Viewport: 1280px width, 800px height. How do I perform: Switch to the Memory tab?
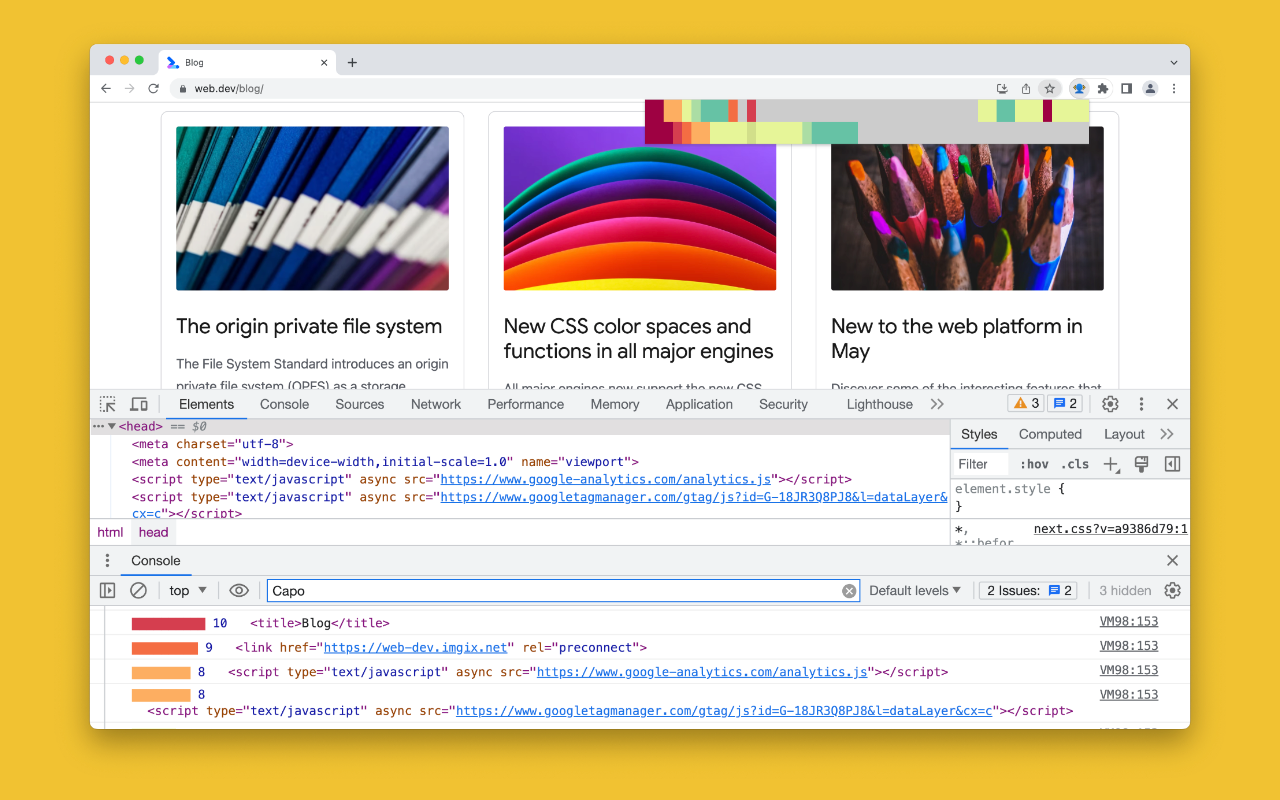[x=615, y=404]
